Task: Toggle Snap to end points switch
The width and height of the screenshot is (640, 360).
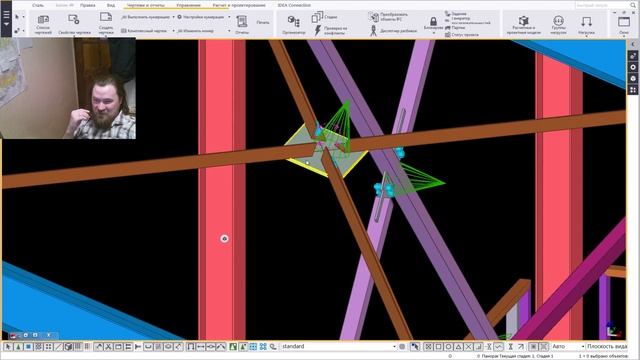Action: pyautogui.click(x=438, y=347)
